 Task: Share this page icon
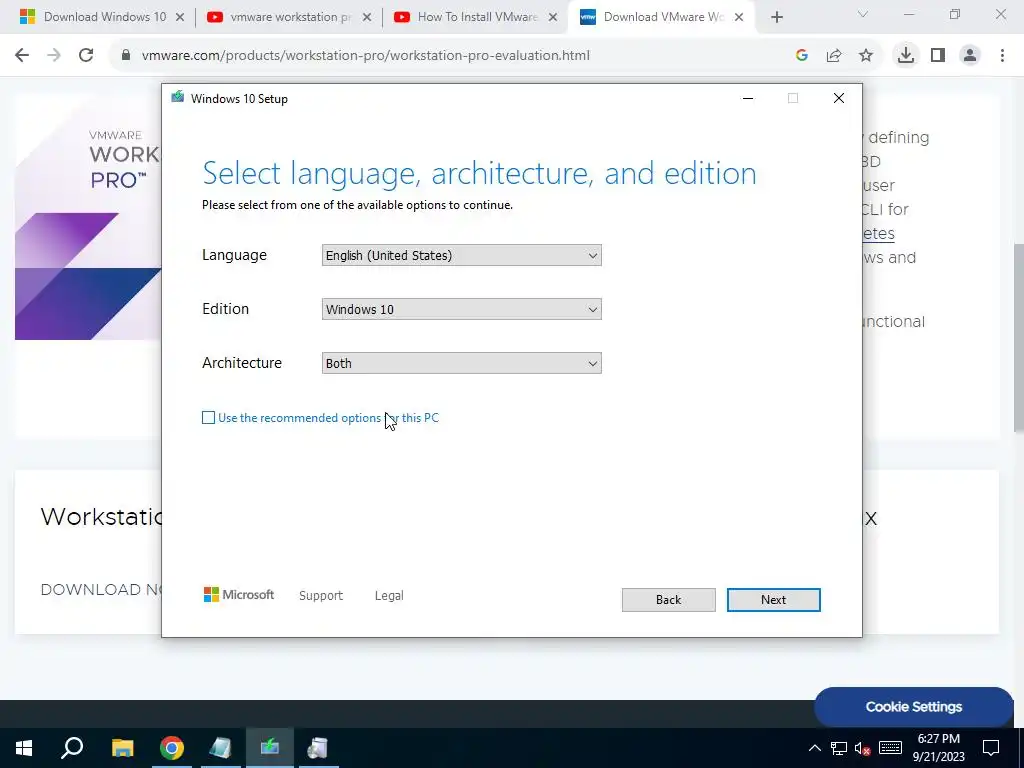834,56
